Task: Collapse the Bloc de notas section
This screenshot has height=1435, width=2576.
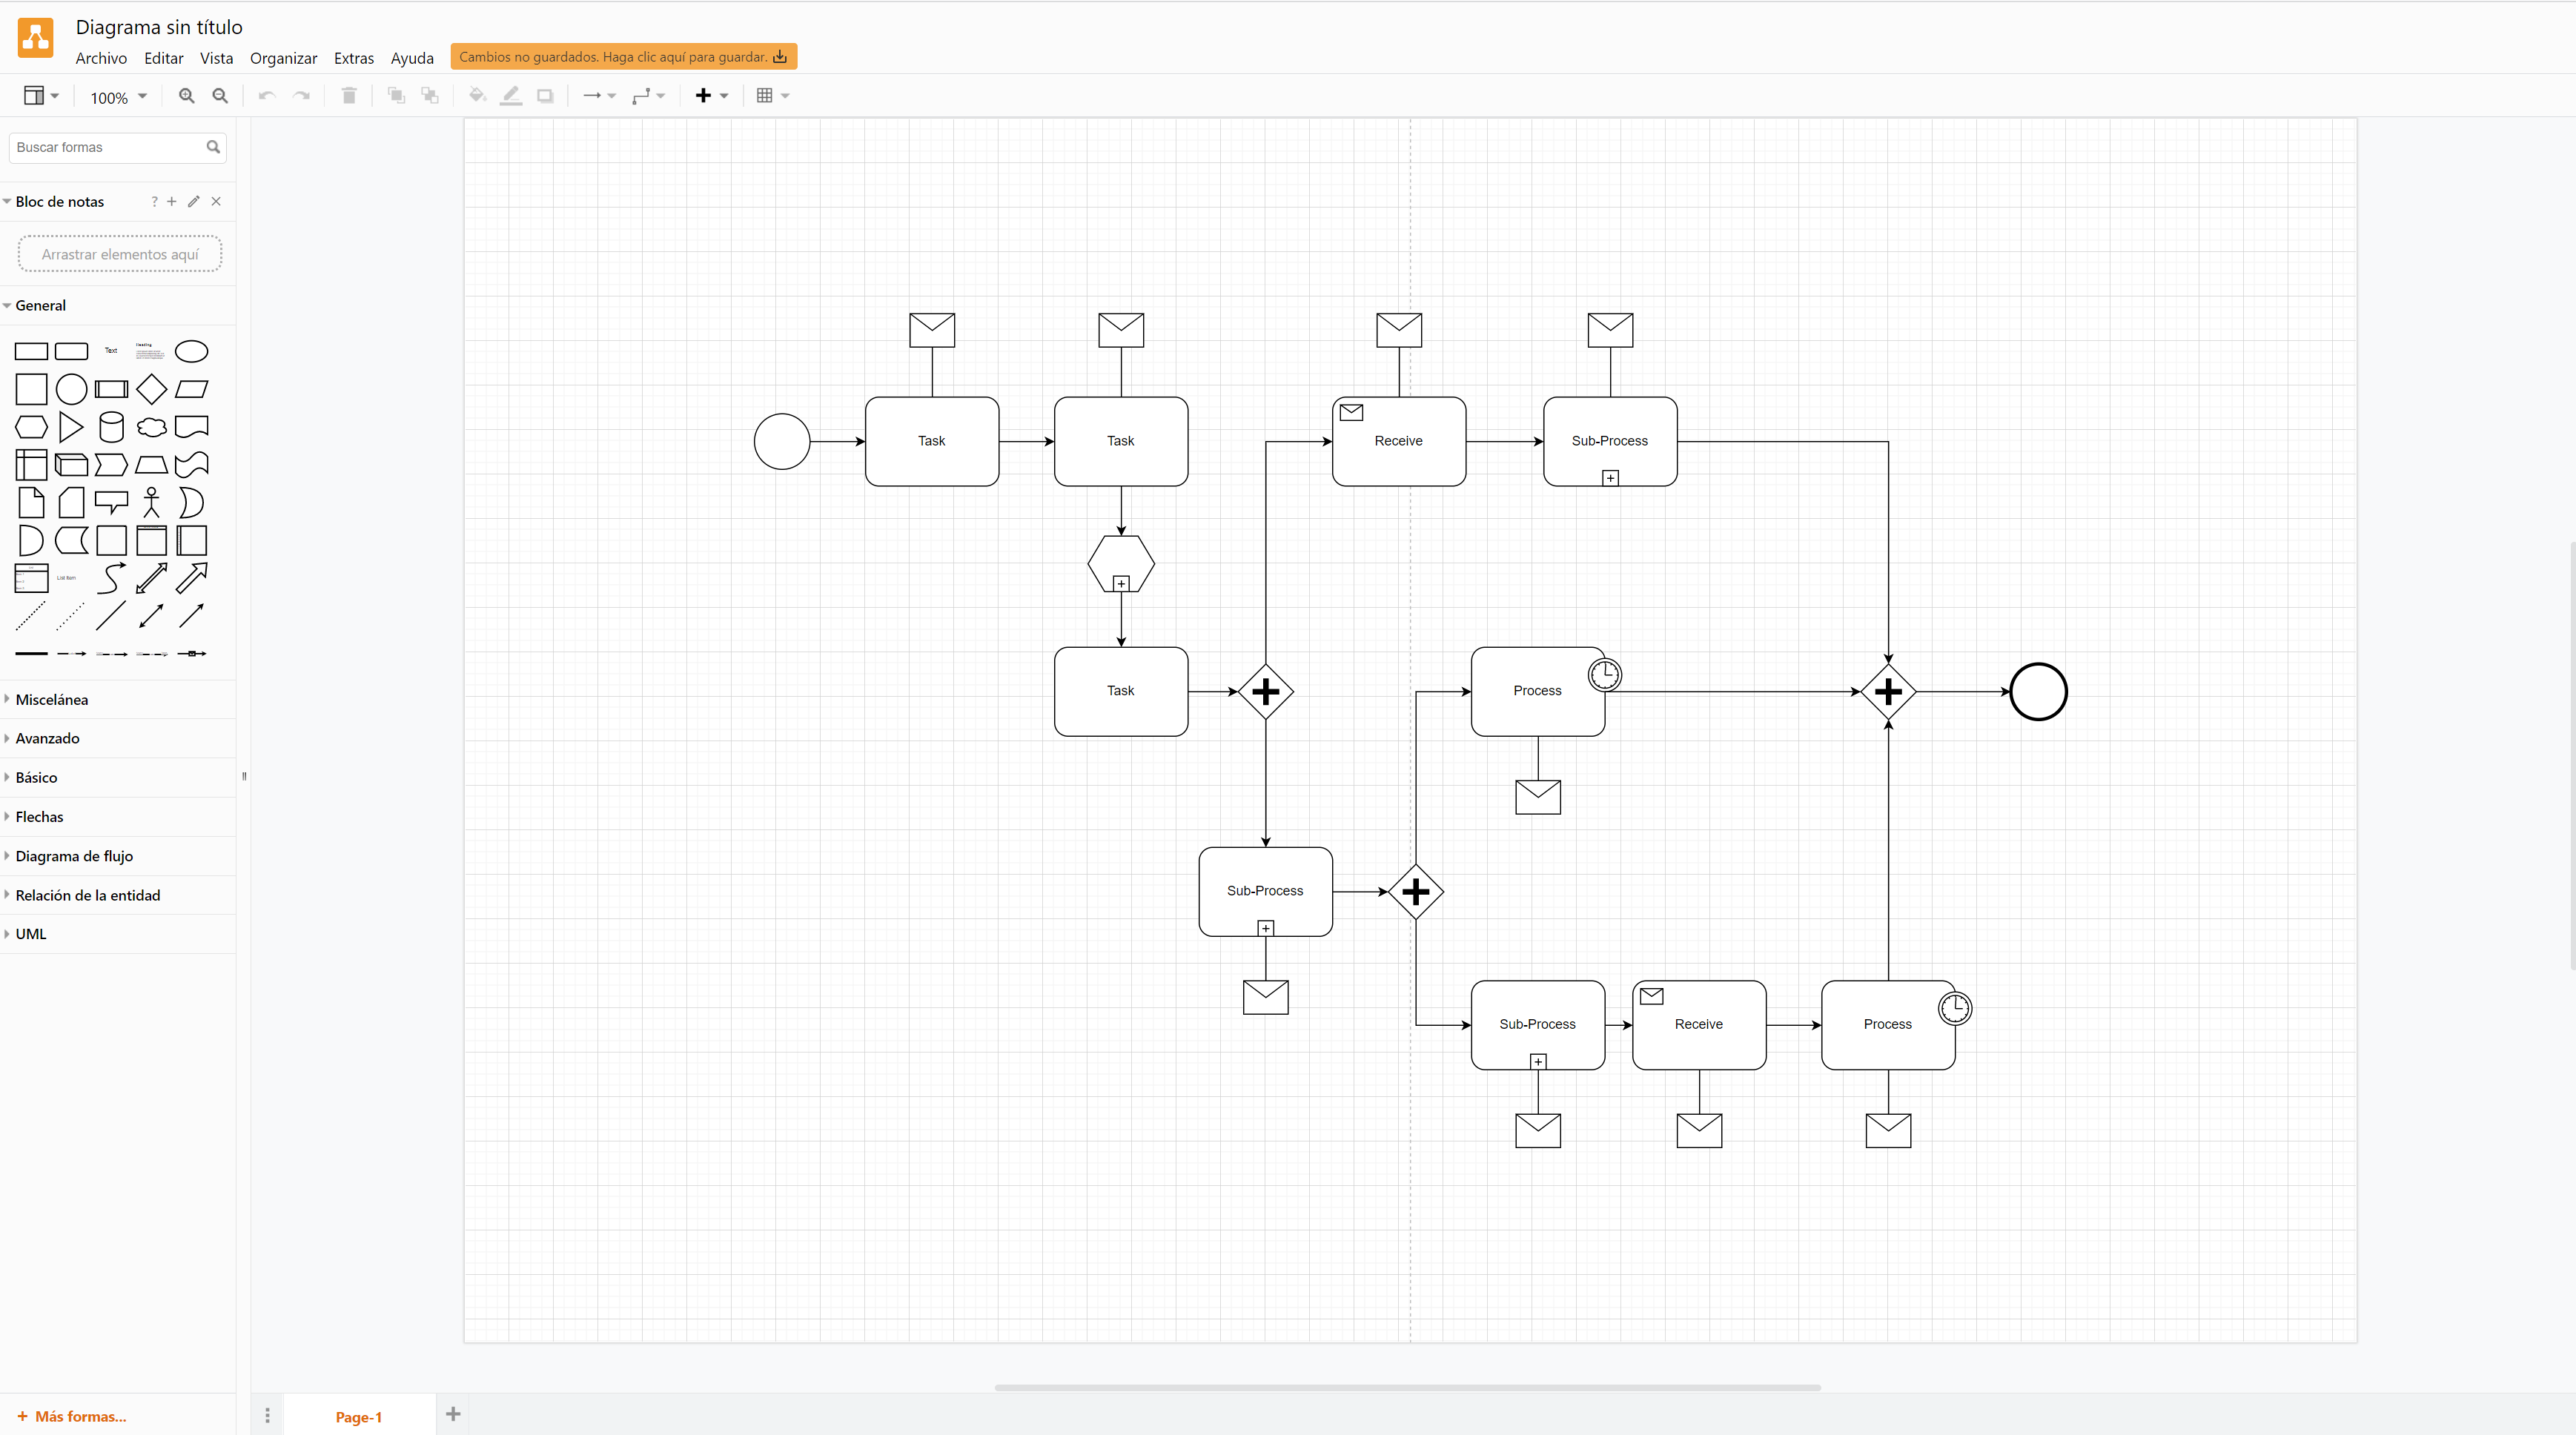Action: point(60,202)
